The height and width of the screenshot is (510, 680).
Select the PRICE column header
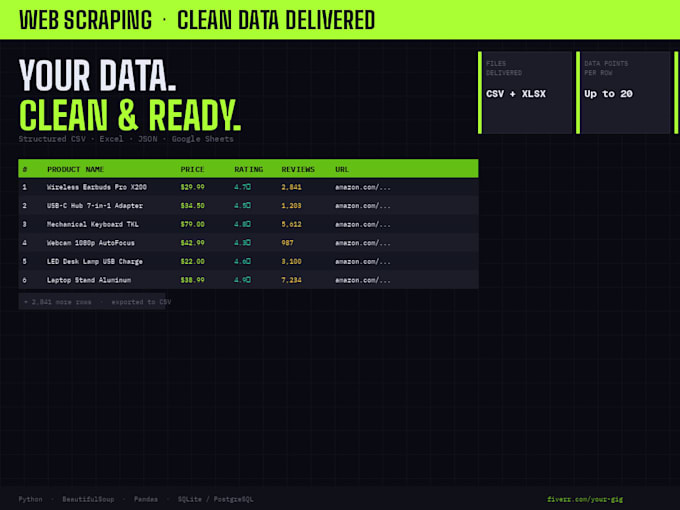pos(192,169)
